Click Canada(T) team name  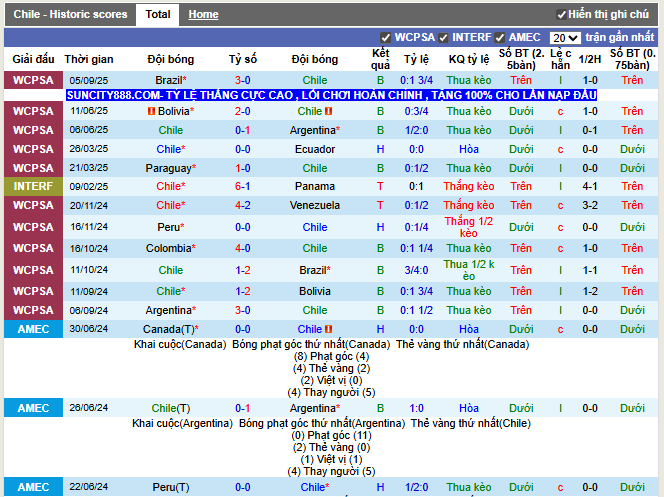coord(171,329)
